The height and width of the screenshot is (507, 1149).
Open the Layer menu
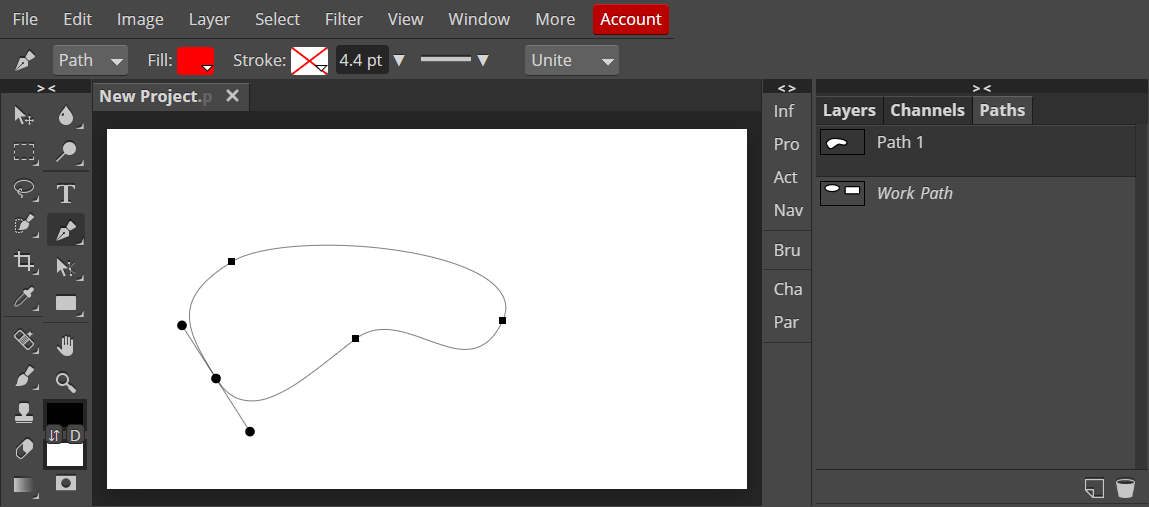click(x=209, y=19)
